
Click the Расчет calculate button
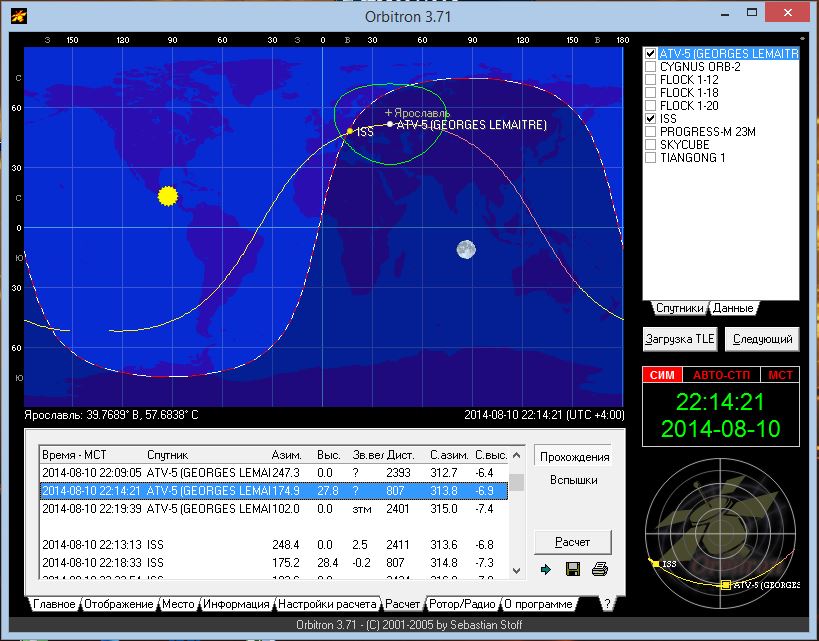(x=573, y=542)
